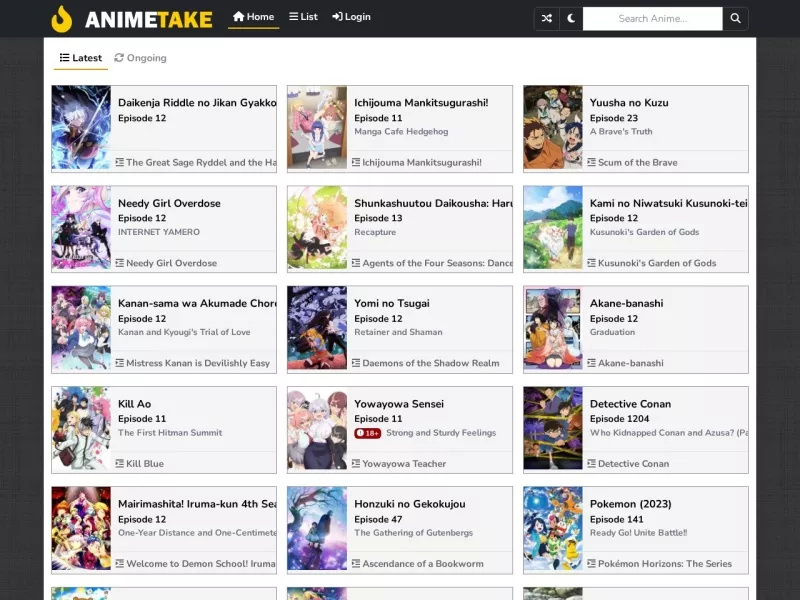Open the Akane-banashi series link in card footer

tap(631, 363)
